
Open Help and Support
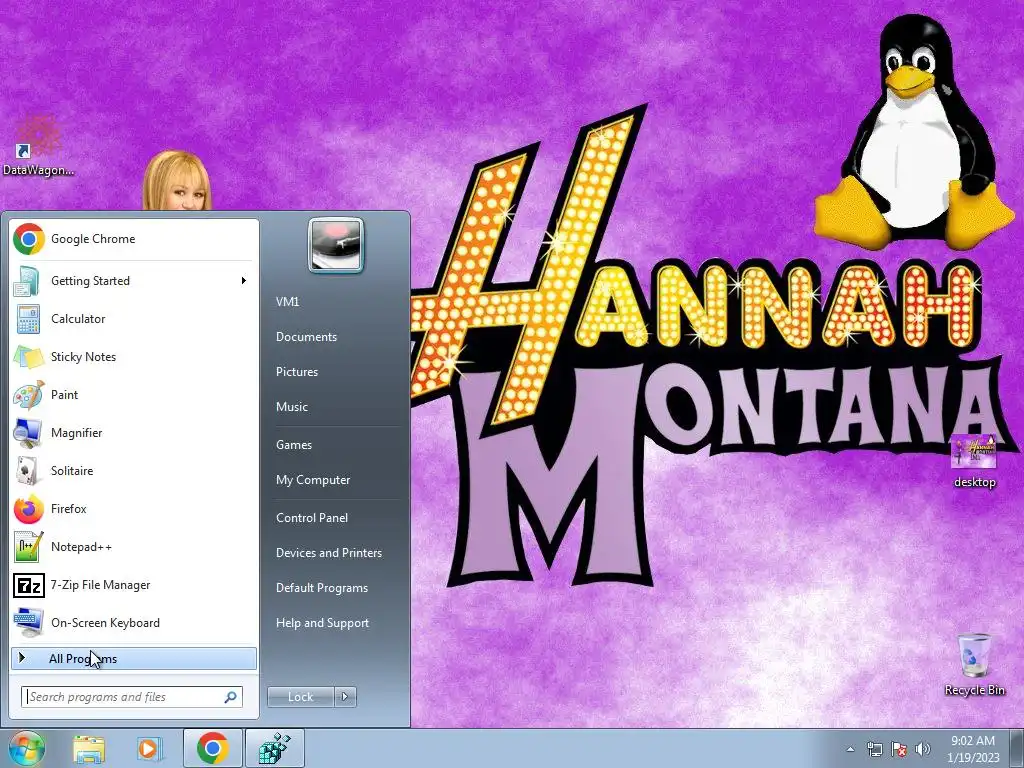coord(322,623)
